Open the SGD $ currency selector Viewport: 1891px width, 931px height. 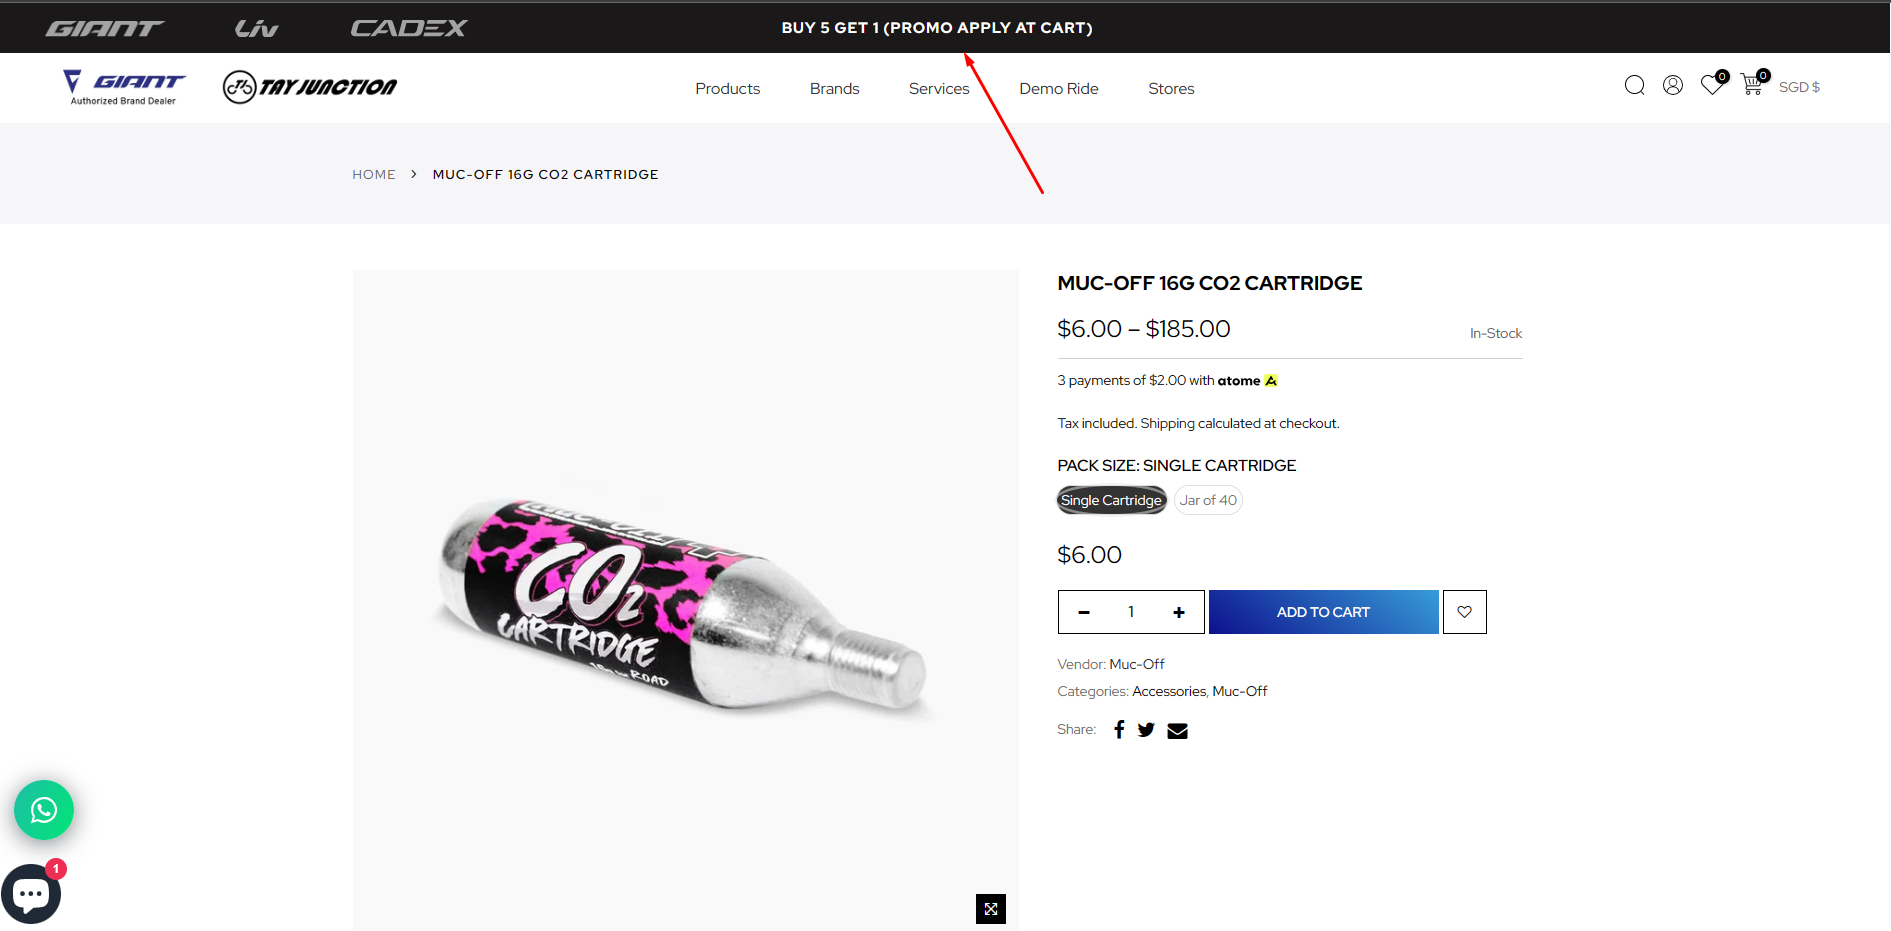1799,87
